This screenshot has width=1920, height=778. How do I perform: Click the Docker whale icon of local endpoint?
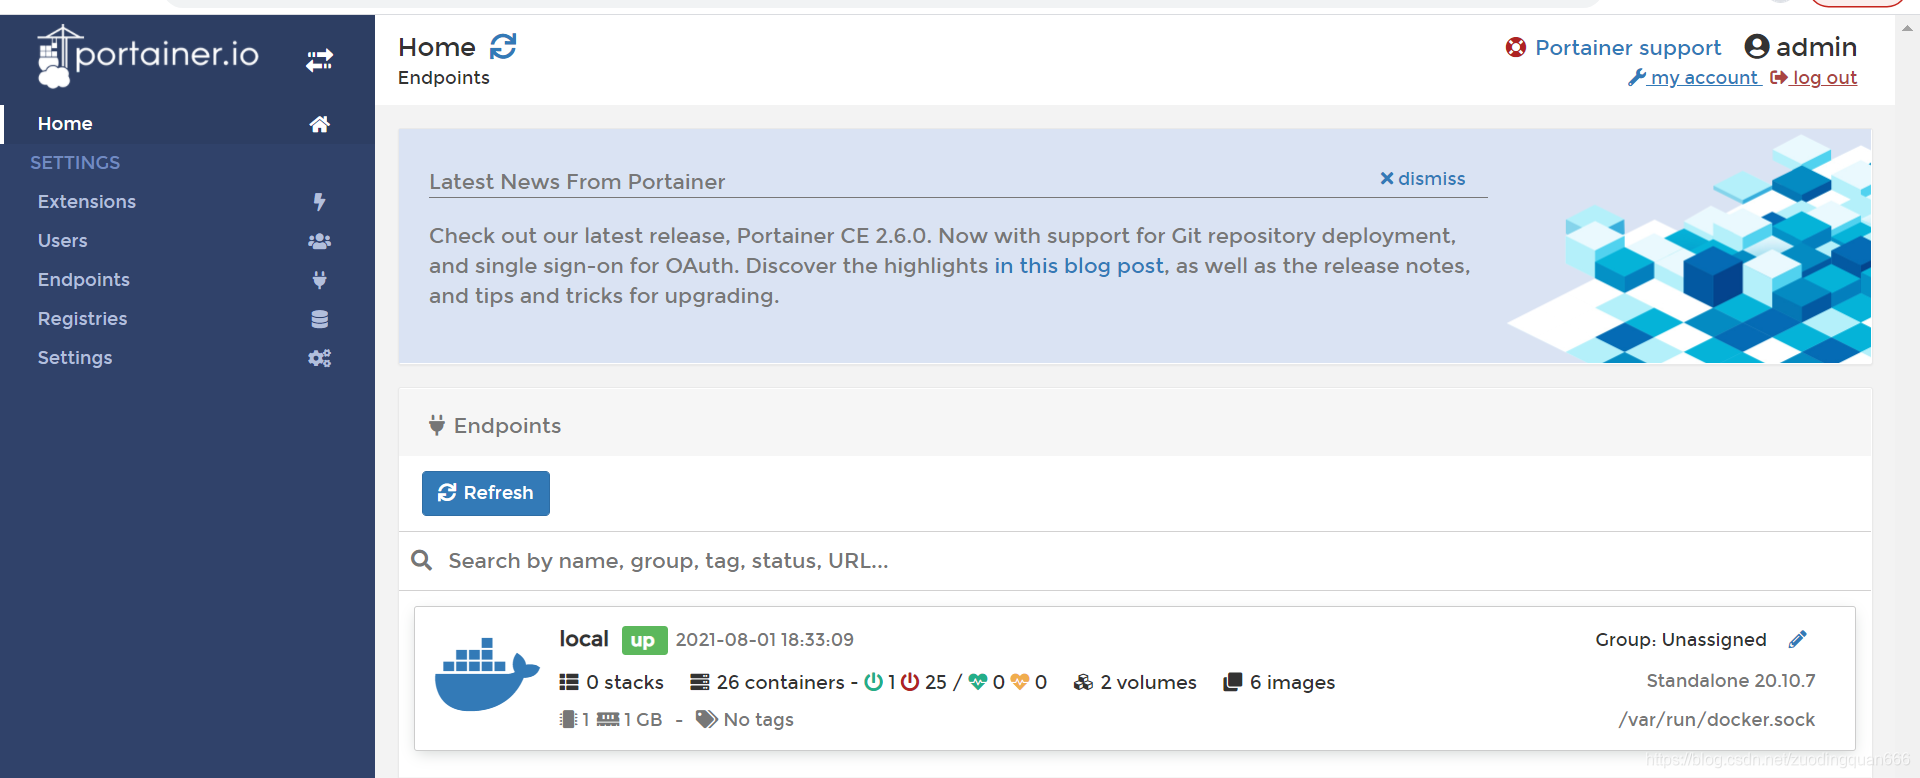[486, 675]
